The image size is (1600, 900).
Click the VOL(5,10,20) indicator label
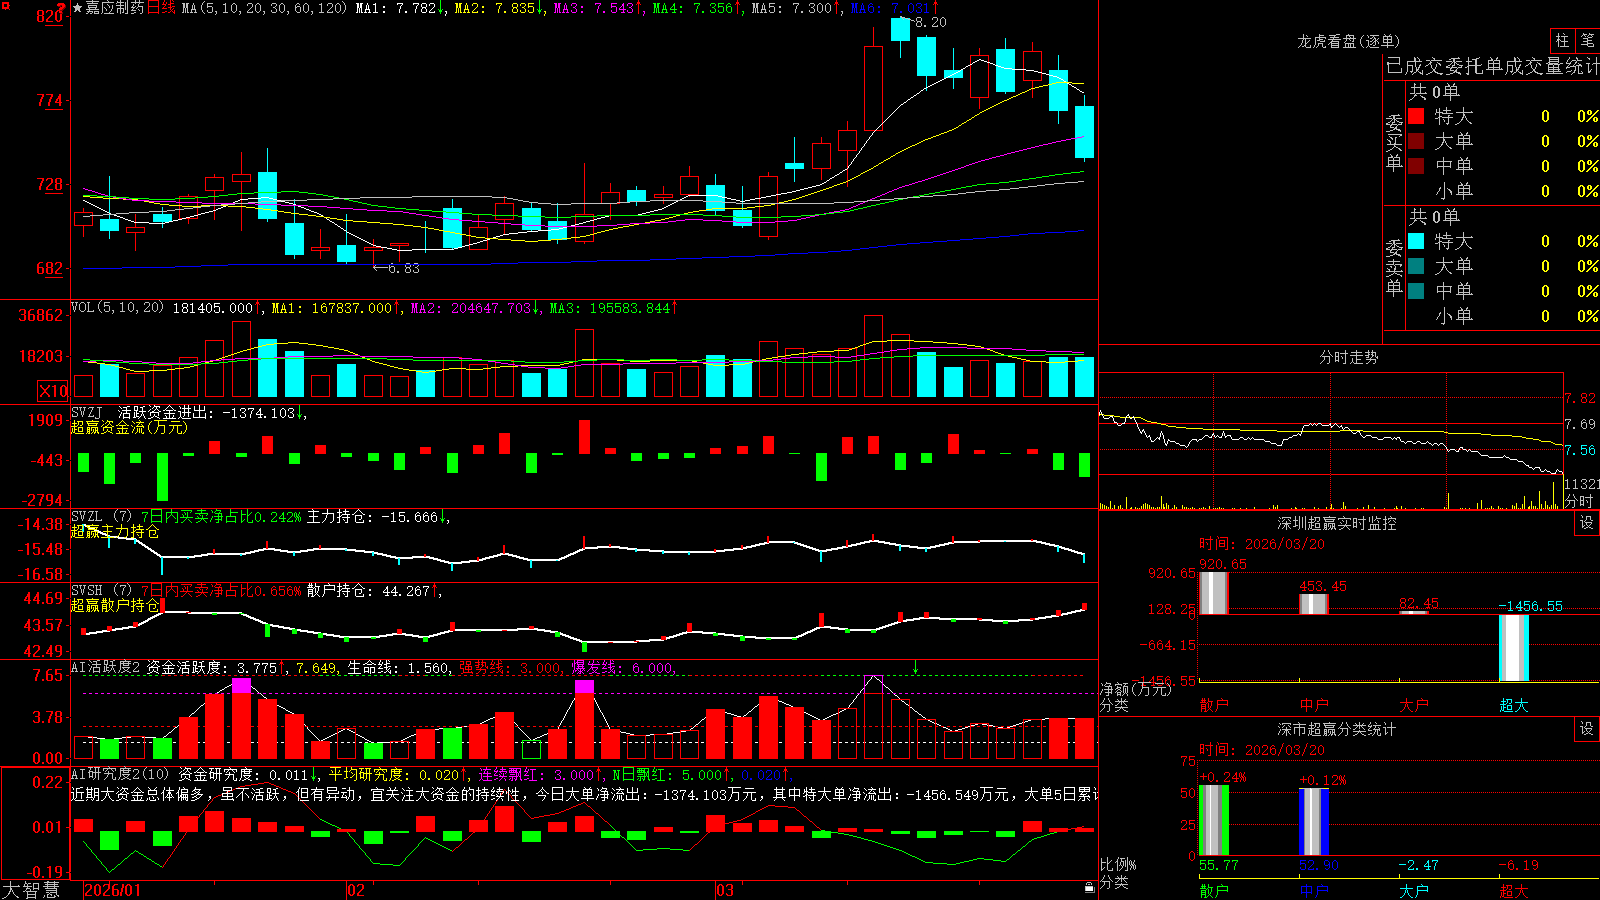point(117,307)
